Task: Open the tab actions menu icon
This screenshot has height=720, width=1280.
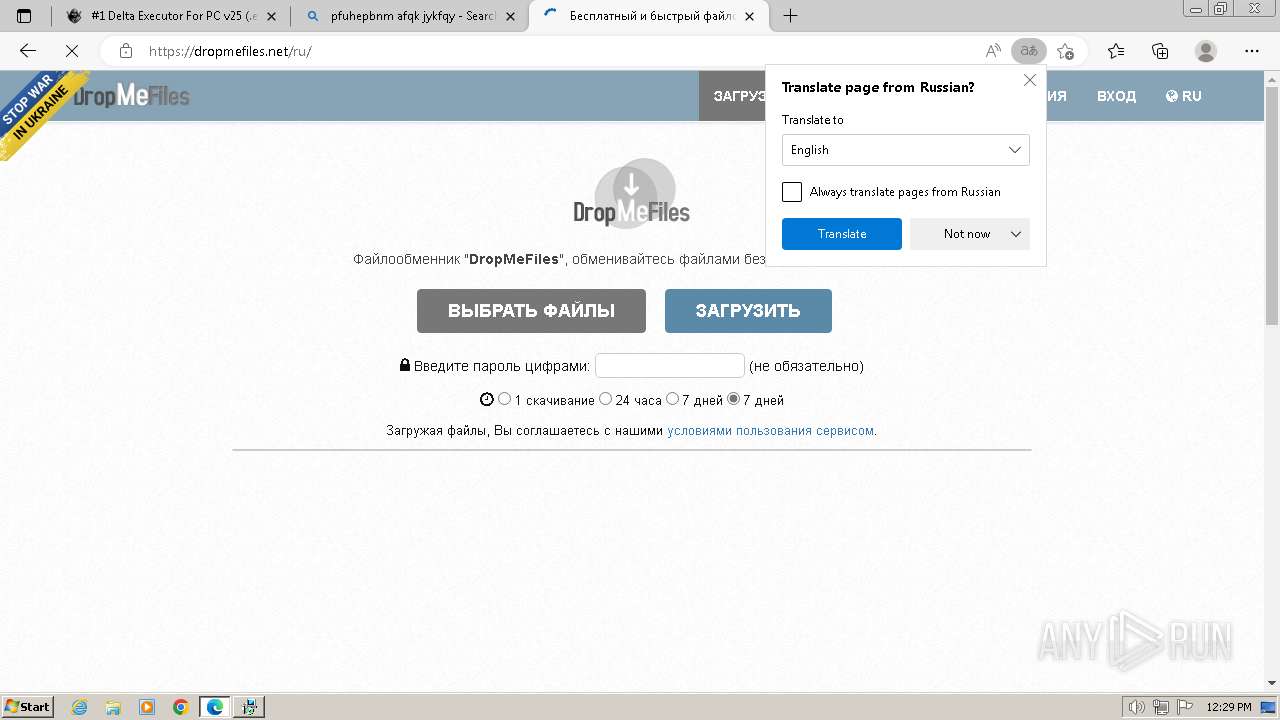Action: 24,16
